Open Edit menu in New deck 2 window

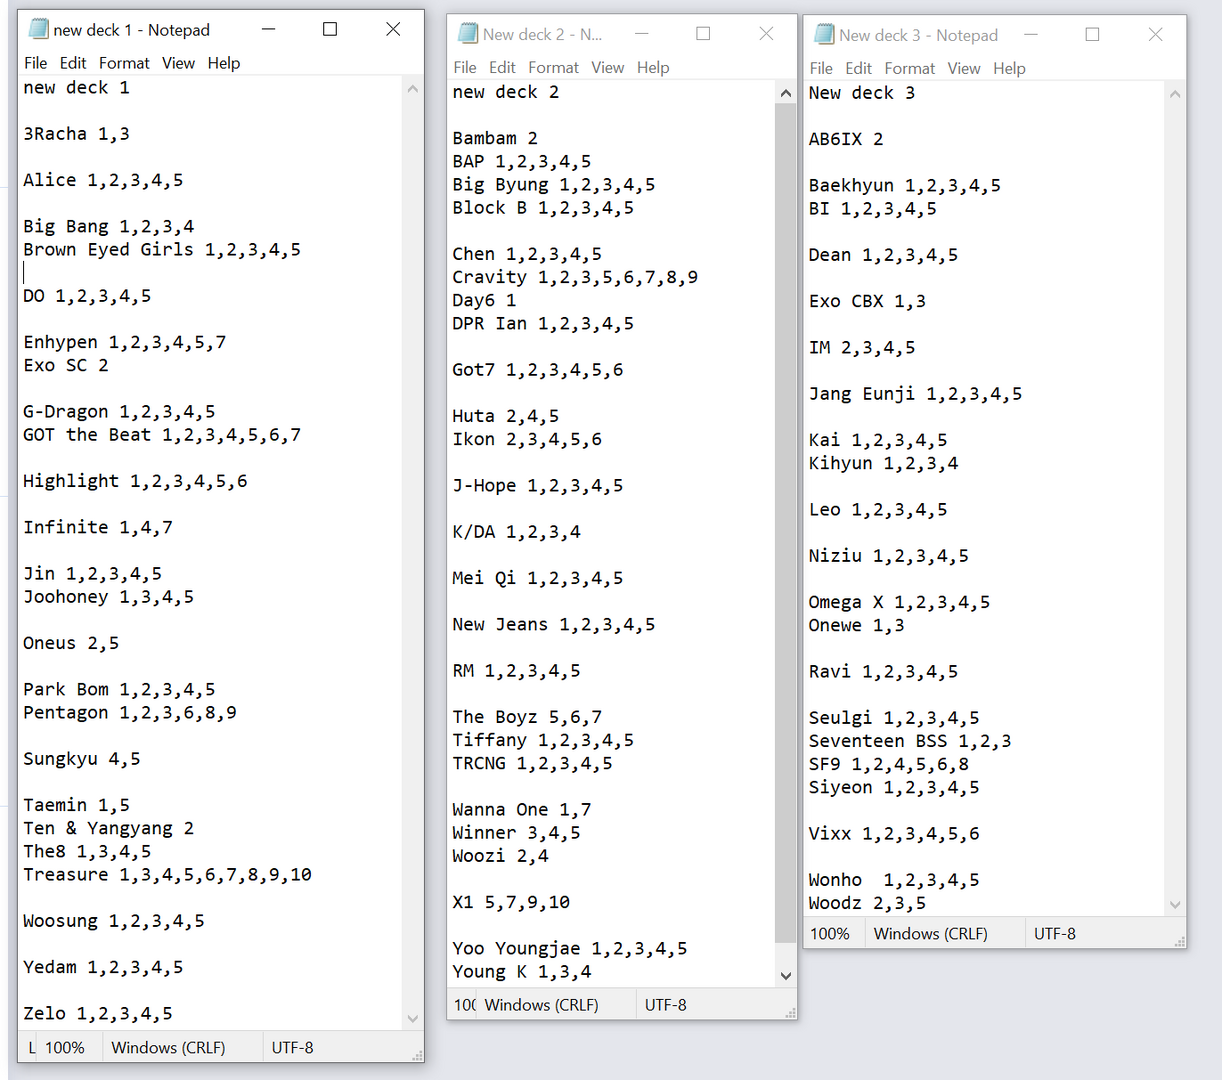coord(502,68)
